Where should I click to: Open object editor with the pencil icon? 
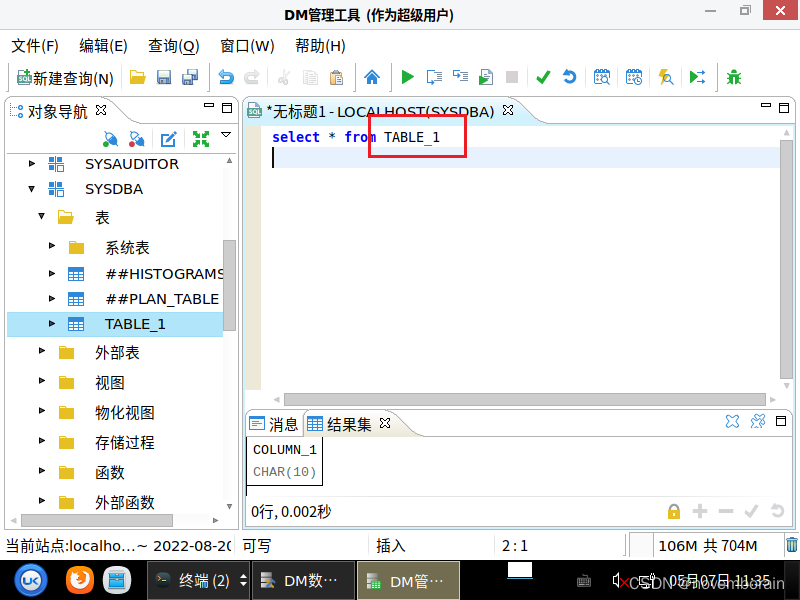tap(168, 139)
